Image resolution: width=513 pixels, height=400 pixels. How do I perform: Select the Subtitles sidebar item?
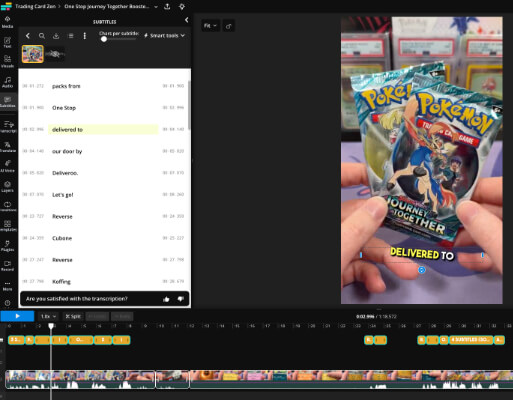point(7,102)
